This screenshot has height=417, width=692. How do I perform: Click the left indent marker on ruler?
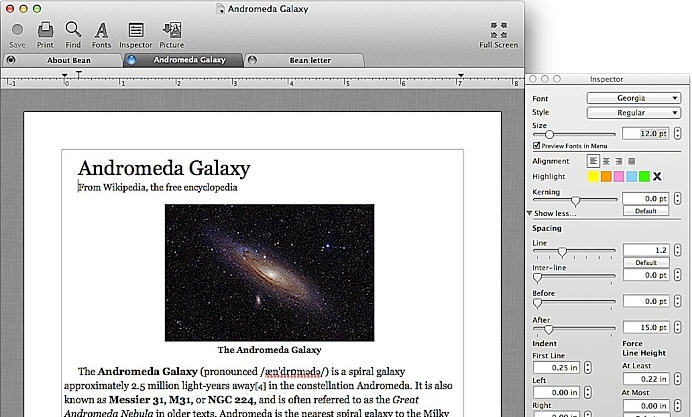(65, 75)
